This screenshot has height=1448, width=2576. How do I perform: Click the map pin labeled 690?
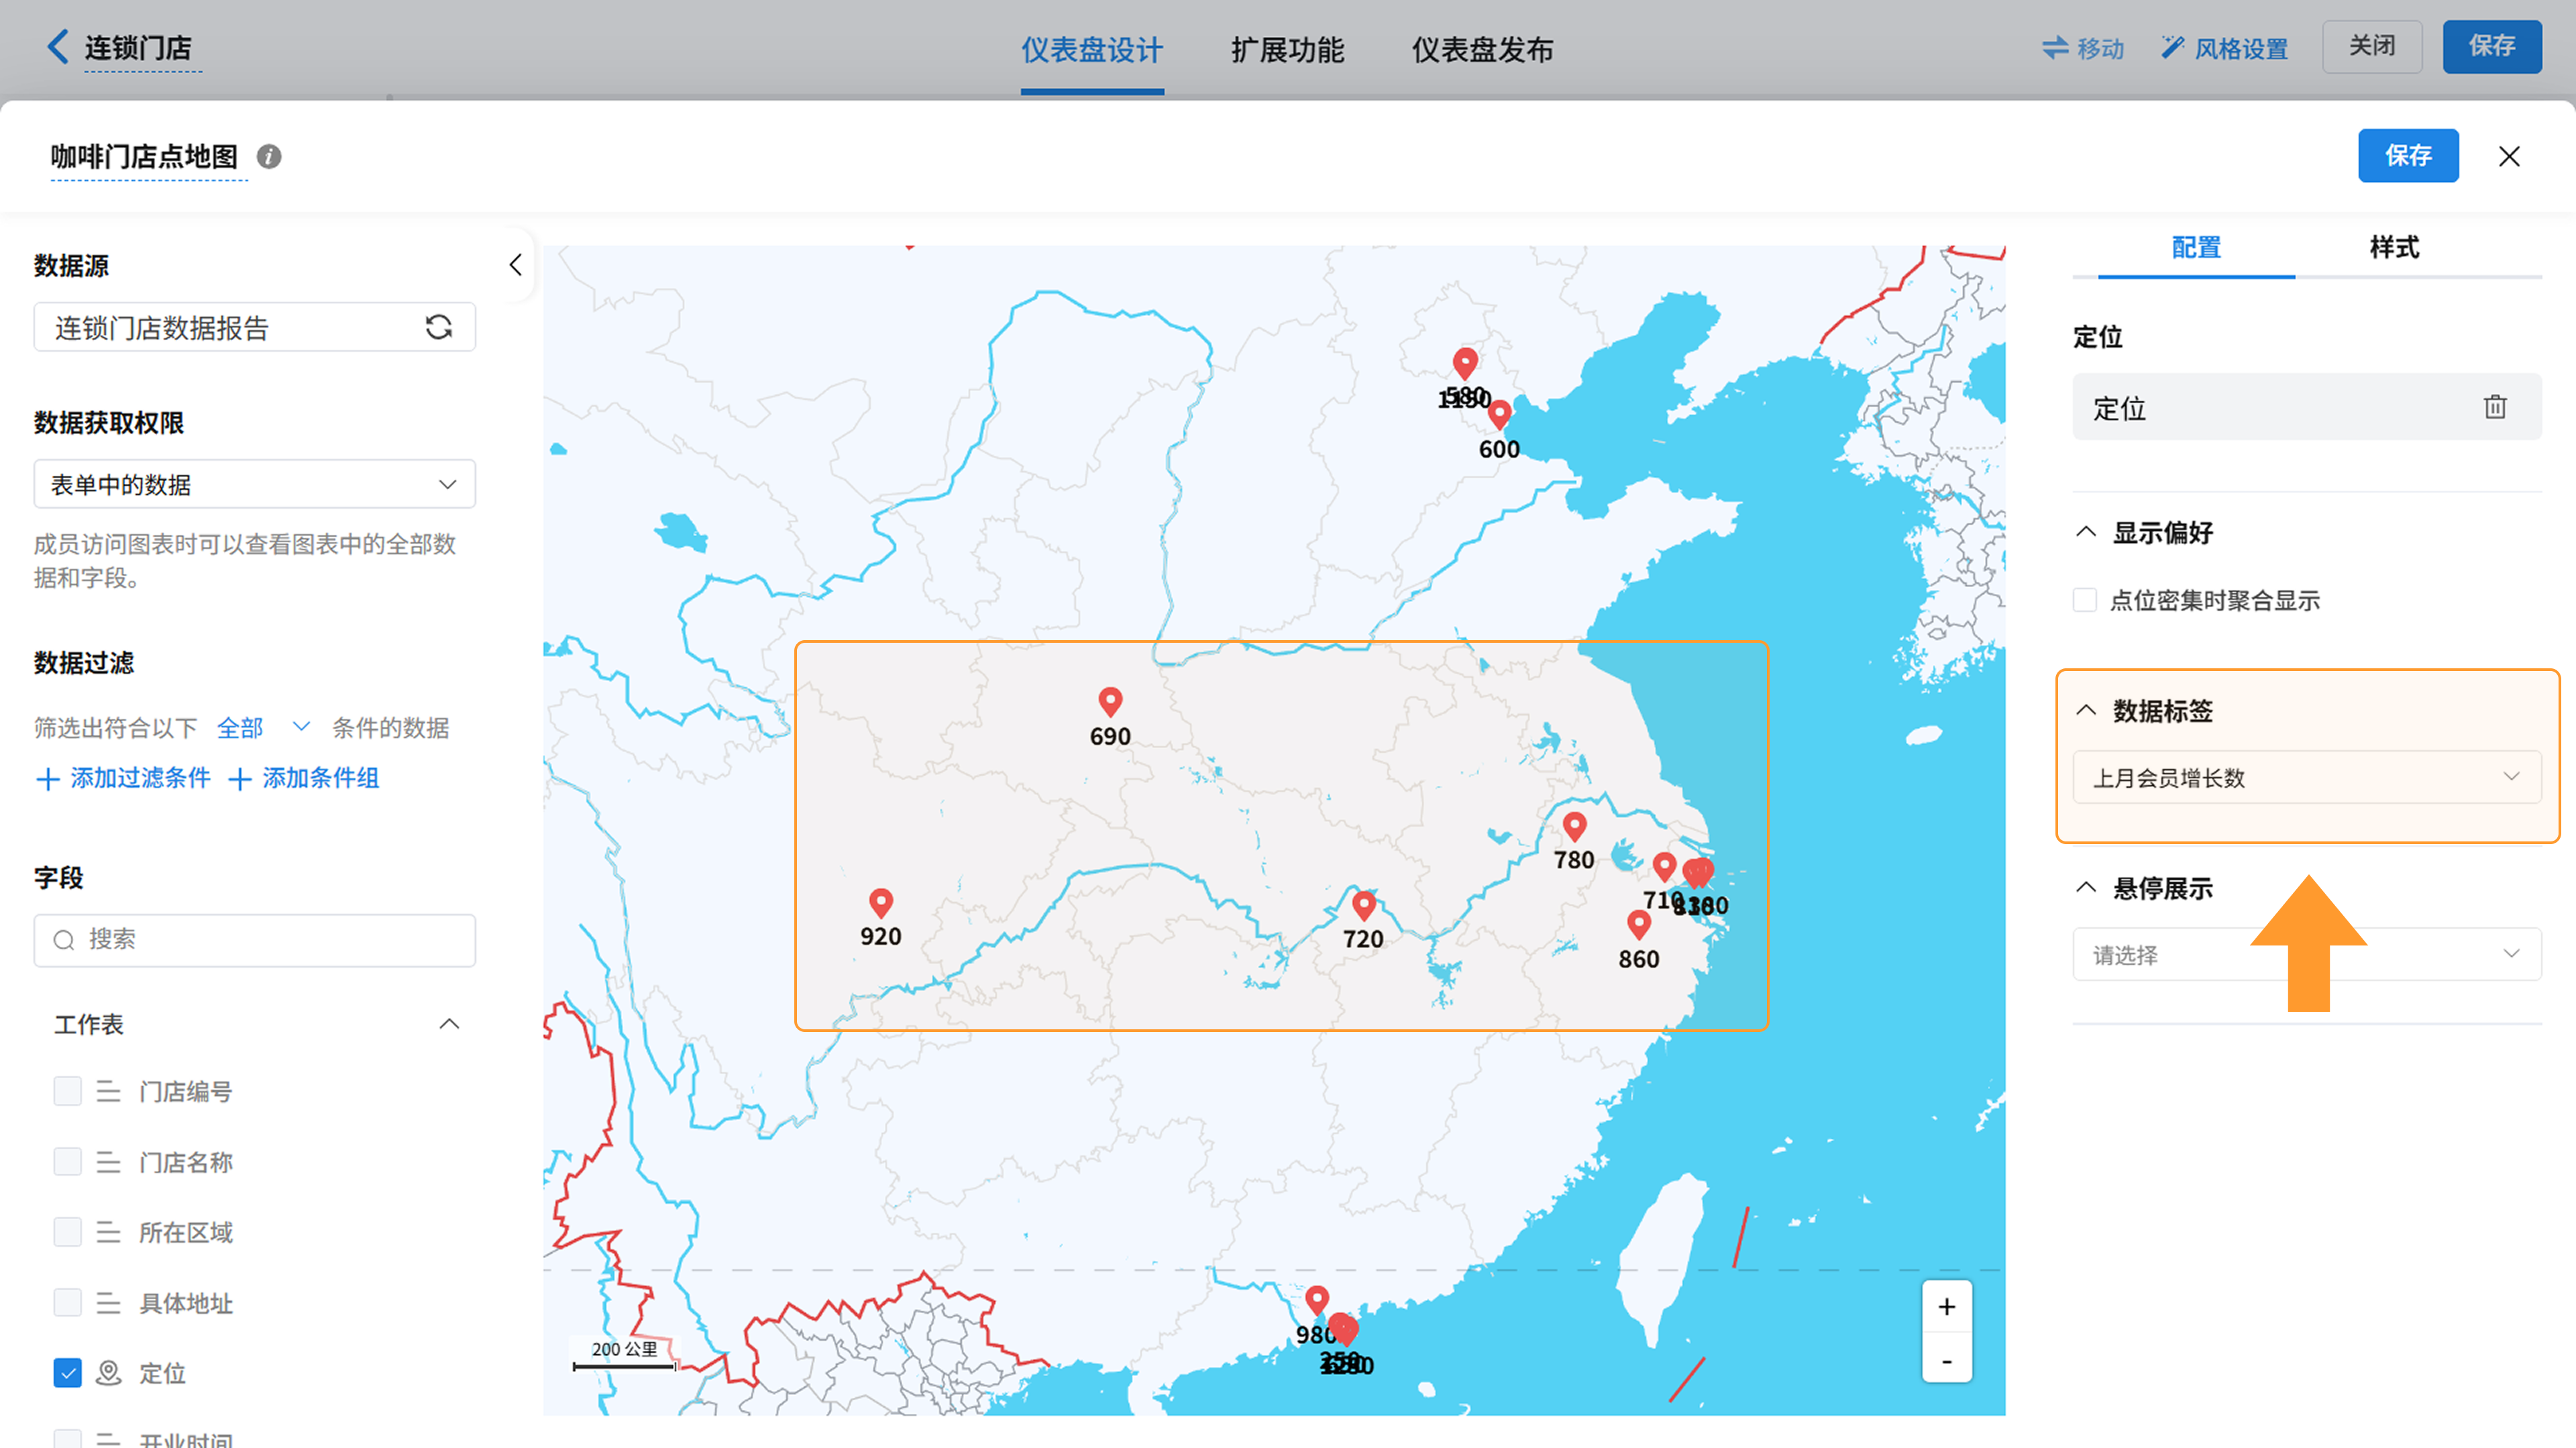pos(1110,701)
